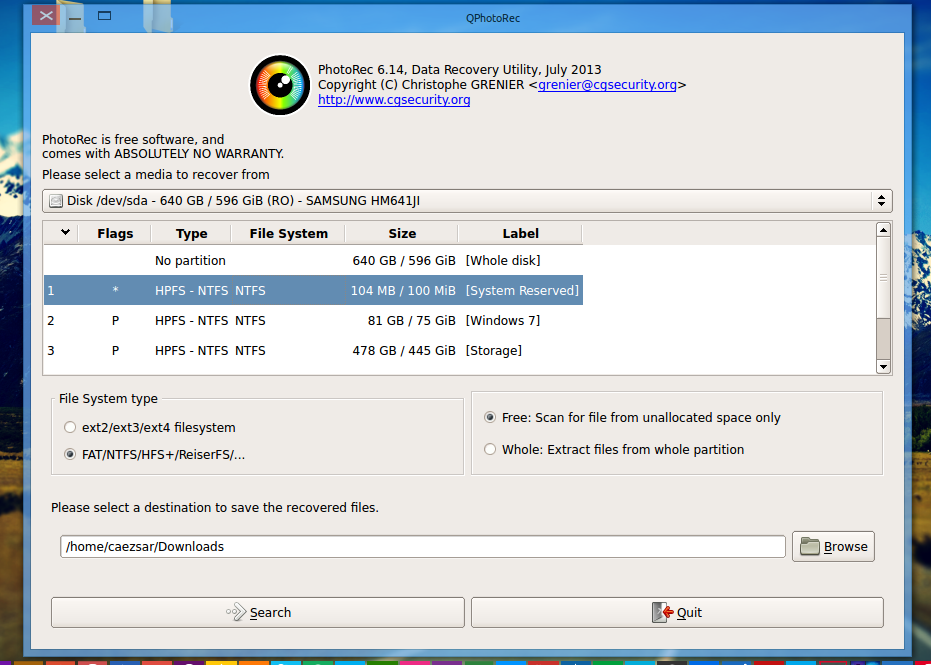Select ext2/ext3/ext4 filesystem option
This screenshot has height=665, width=931.
150,428
